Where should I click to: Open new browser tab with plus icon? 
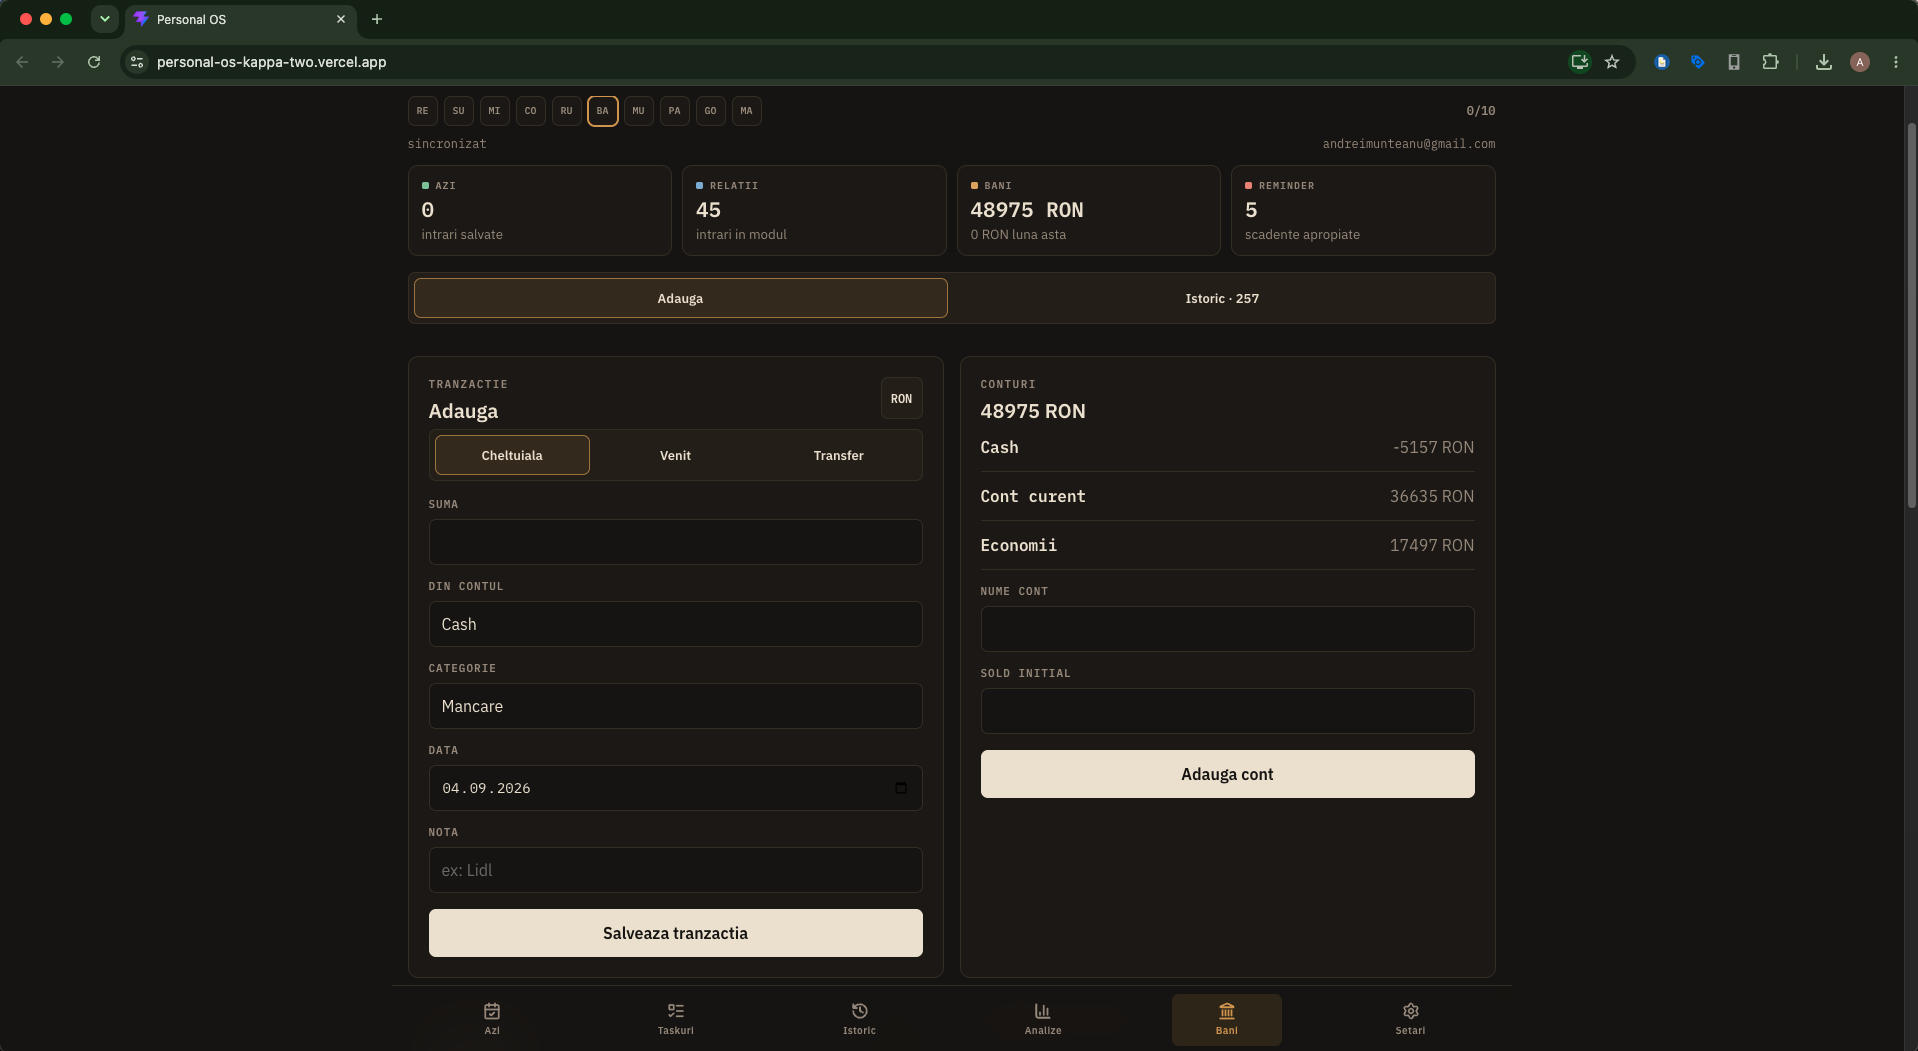coord(377,19)
